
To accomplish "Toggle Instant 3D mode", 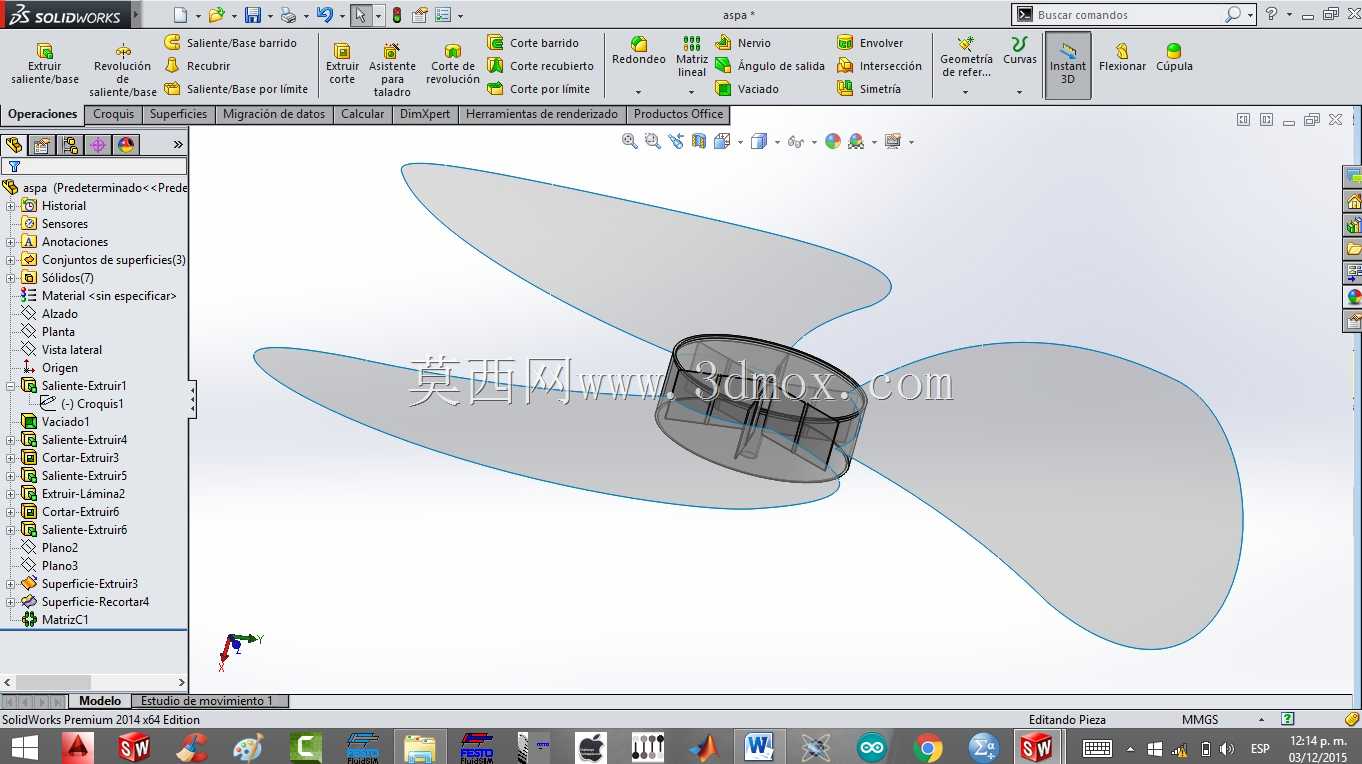I will [x=1068, y=65].
